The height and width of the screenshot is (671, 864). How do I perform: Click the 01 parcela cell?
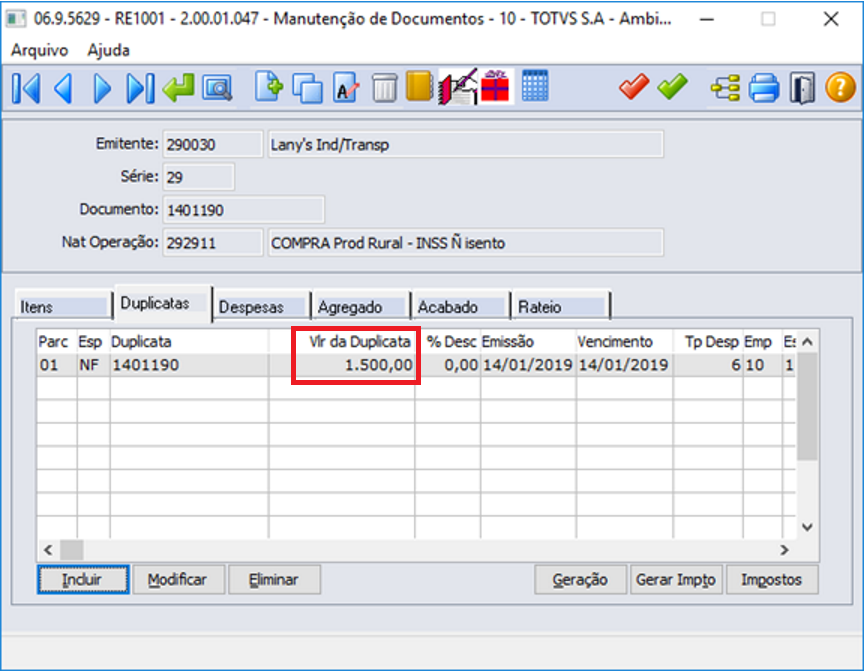(57, 365)
